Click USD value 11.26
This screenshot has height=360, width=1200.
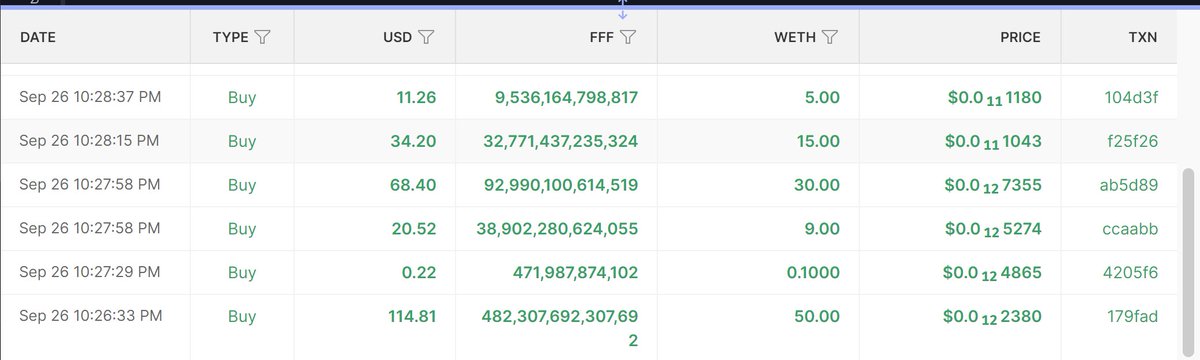(416, 98)
